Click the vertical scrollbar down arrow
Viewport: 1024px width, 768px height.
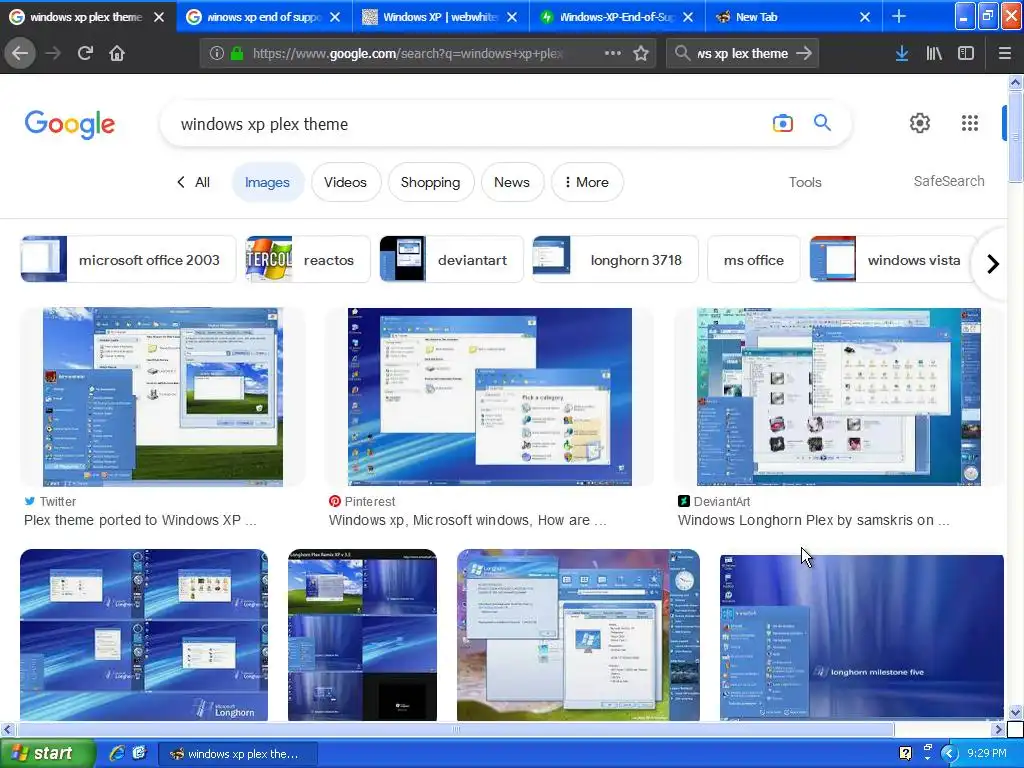tap(1015, 712)
